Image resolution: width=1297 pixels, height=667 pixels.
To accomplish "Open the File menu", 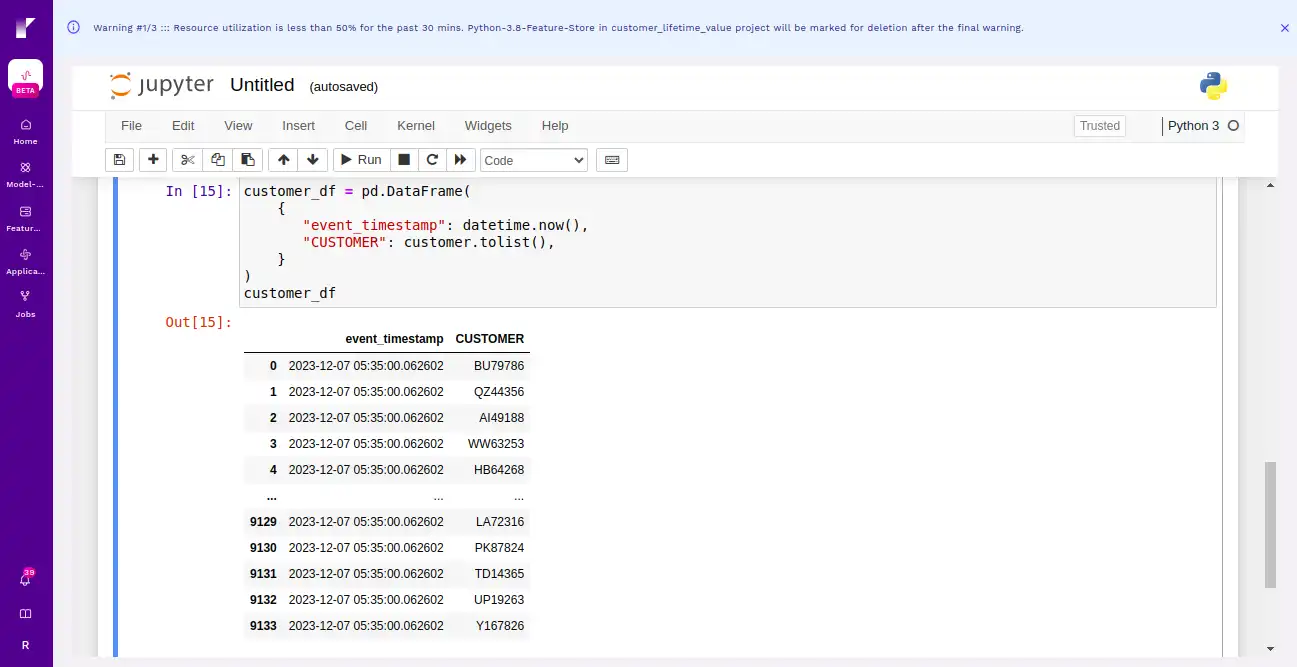I will tap(131, 126).
